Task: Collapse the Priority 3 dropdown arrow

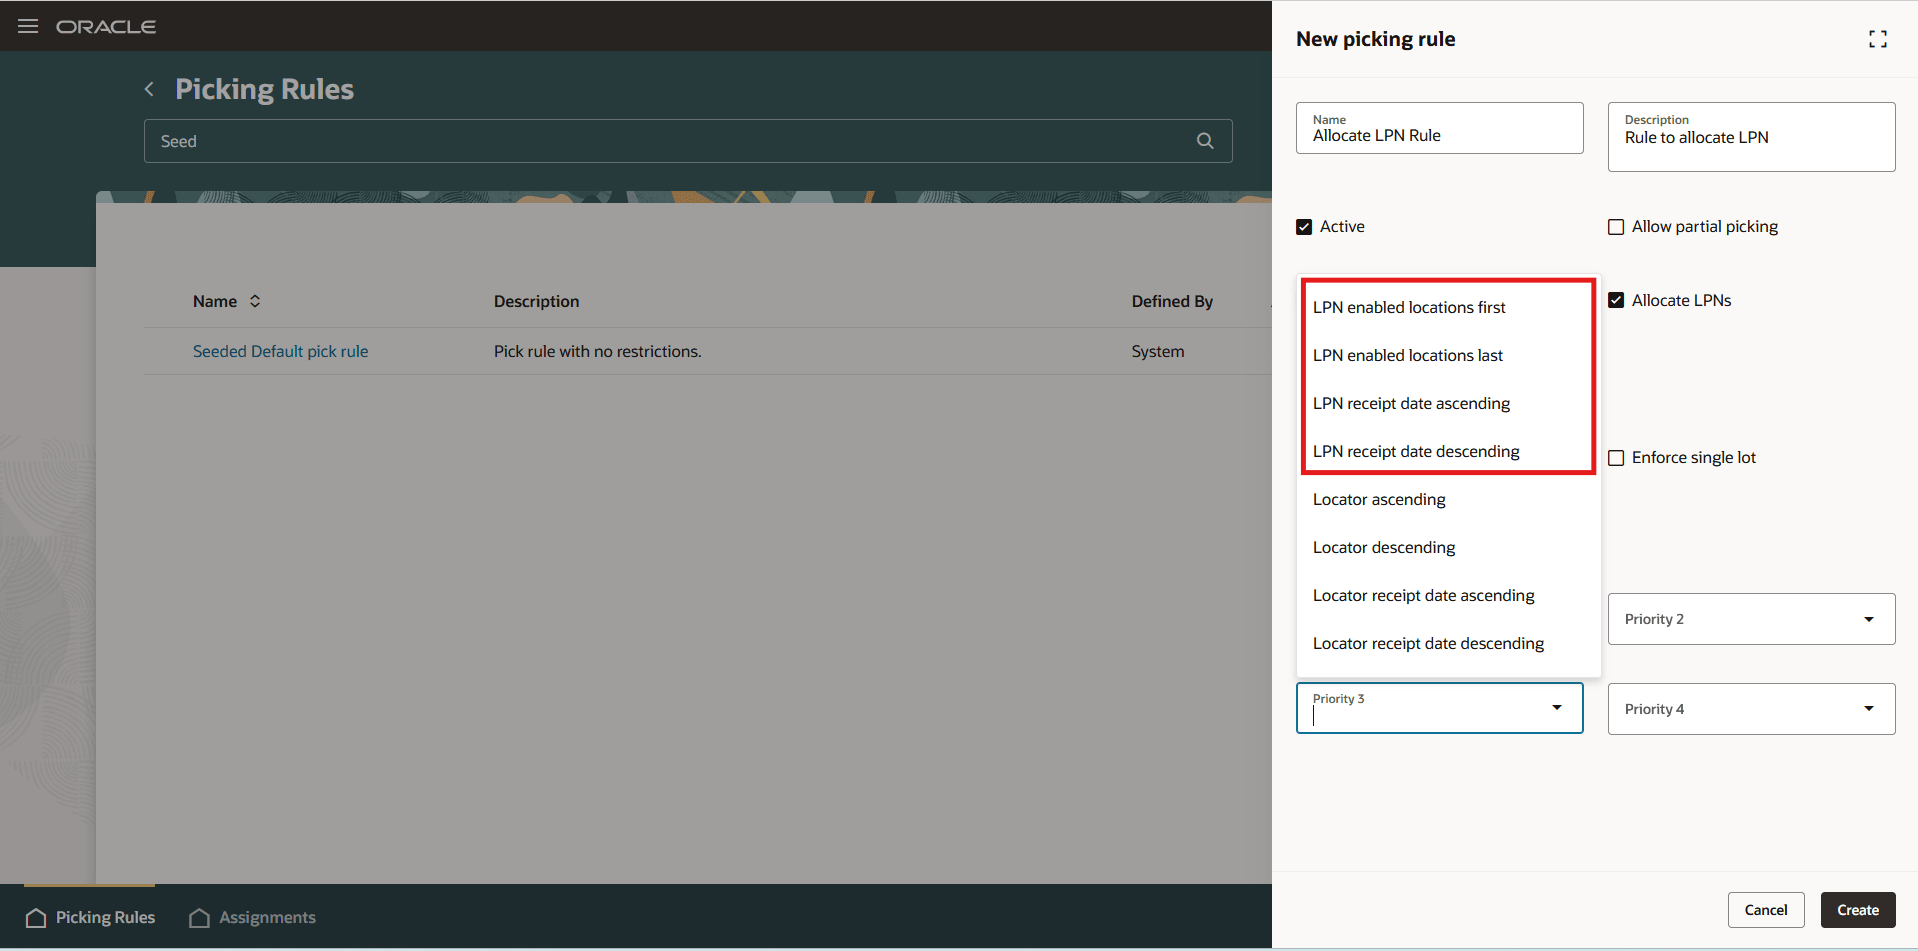Action: (x=1556, y=708)
